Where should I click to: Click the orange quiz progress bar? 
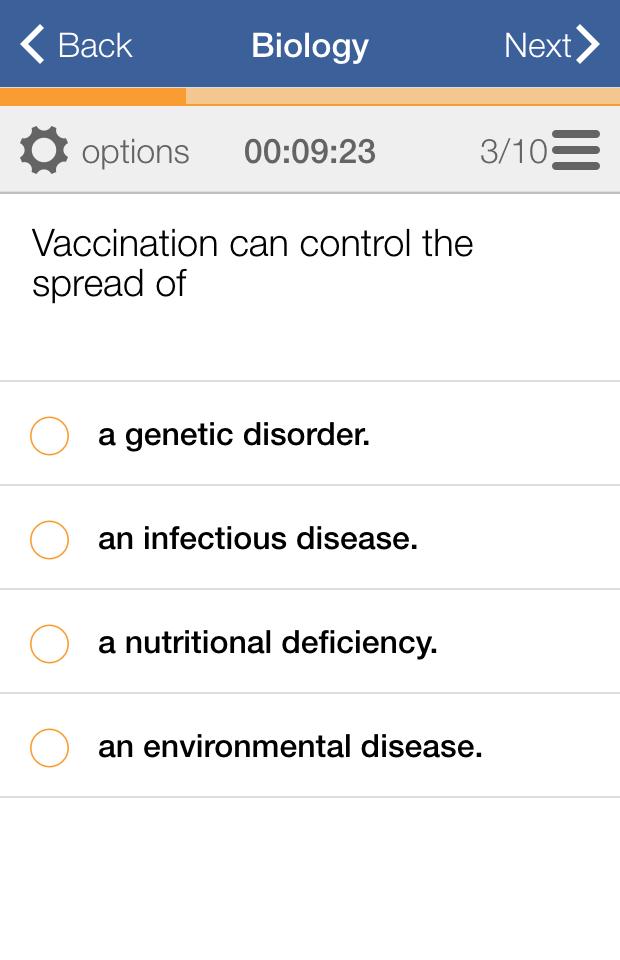(94, 97)
